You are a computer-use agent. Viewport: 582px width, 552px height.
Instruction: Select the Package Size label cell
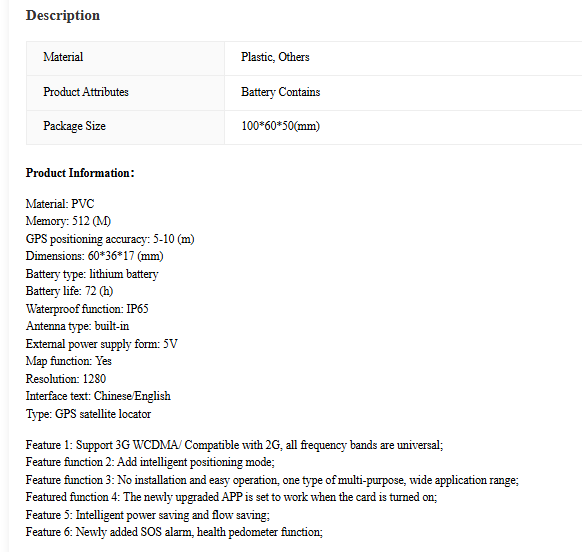point(125,127)
